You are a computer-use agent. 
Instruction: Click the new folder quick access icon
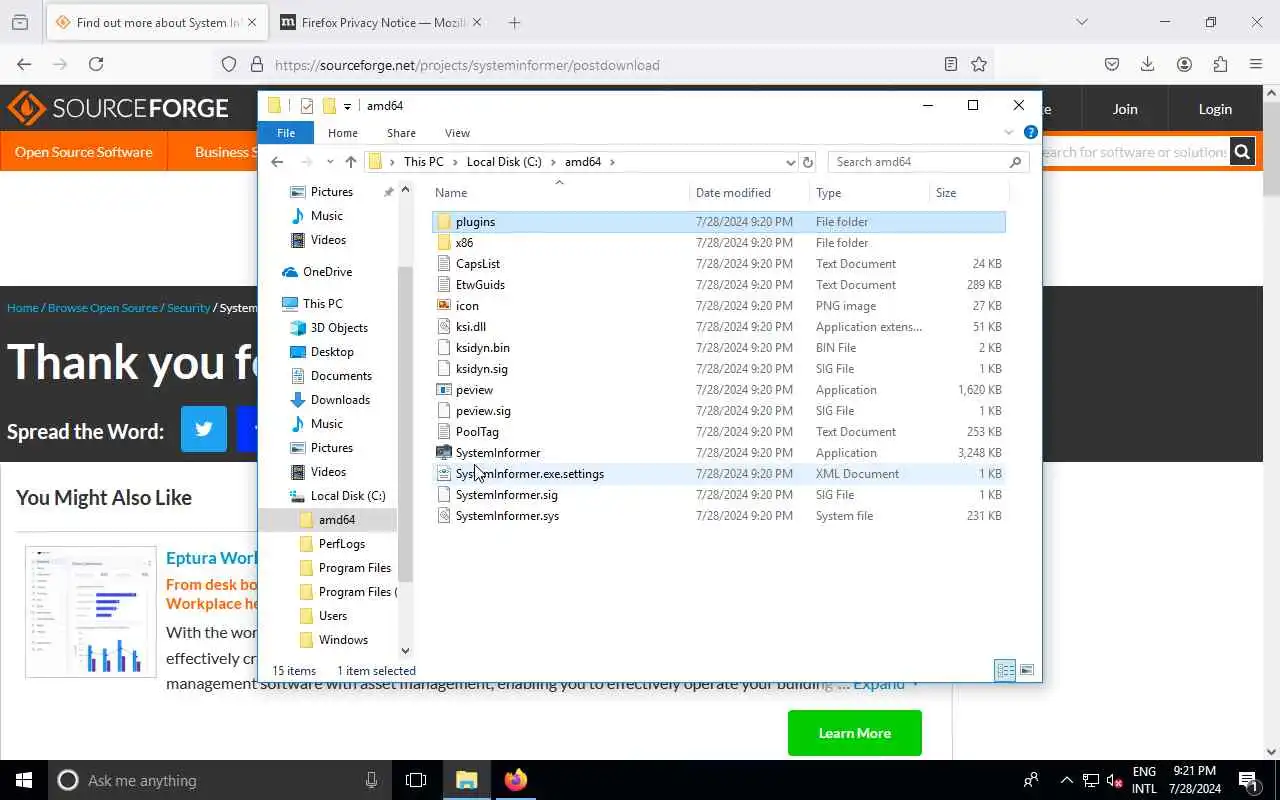329,106
